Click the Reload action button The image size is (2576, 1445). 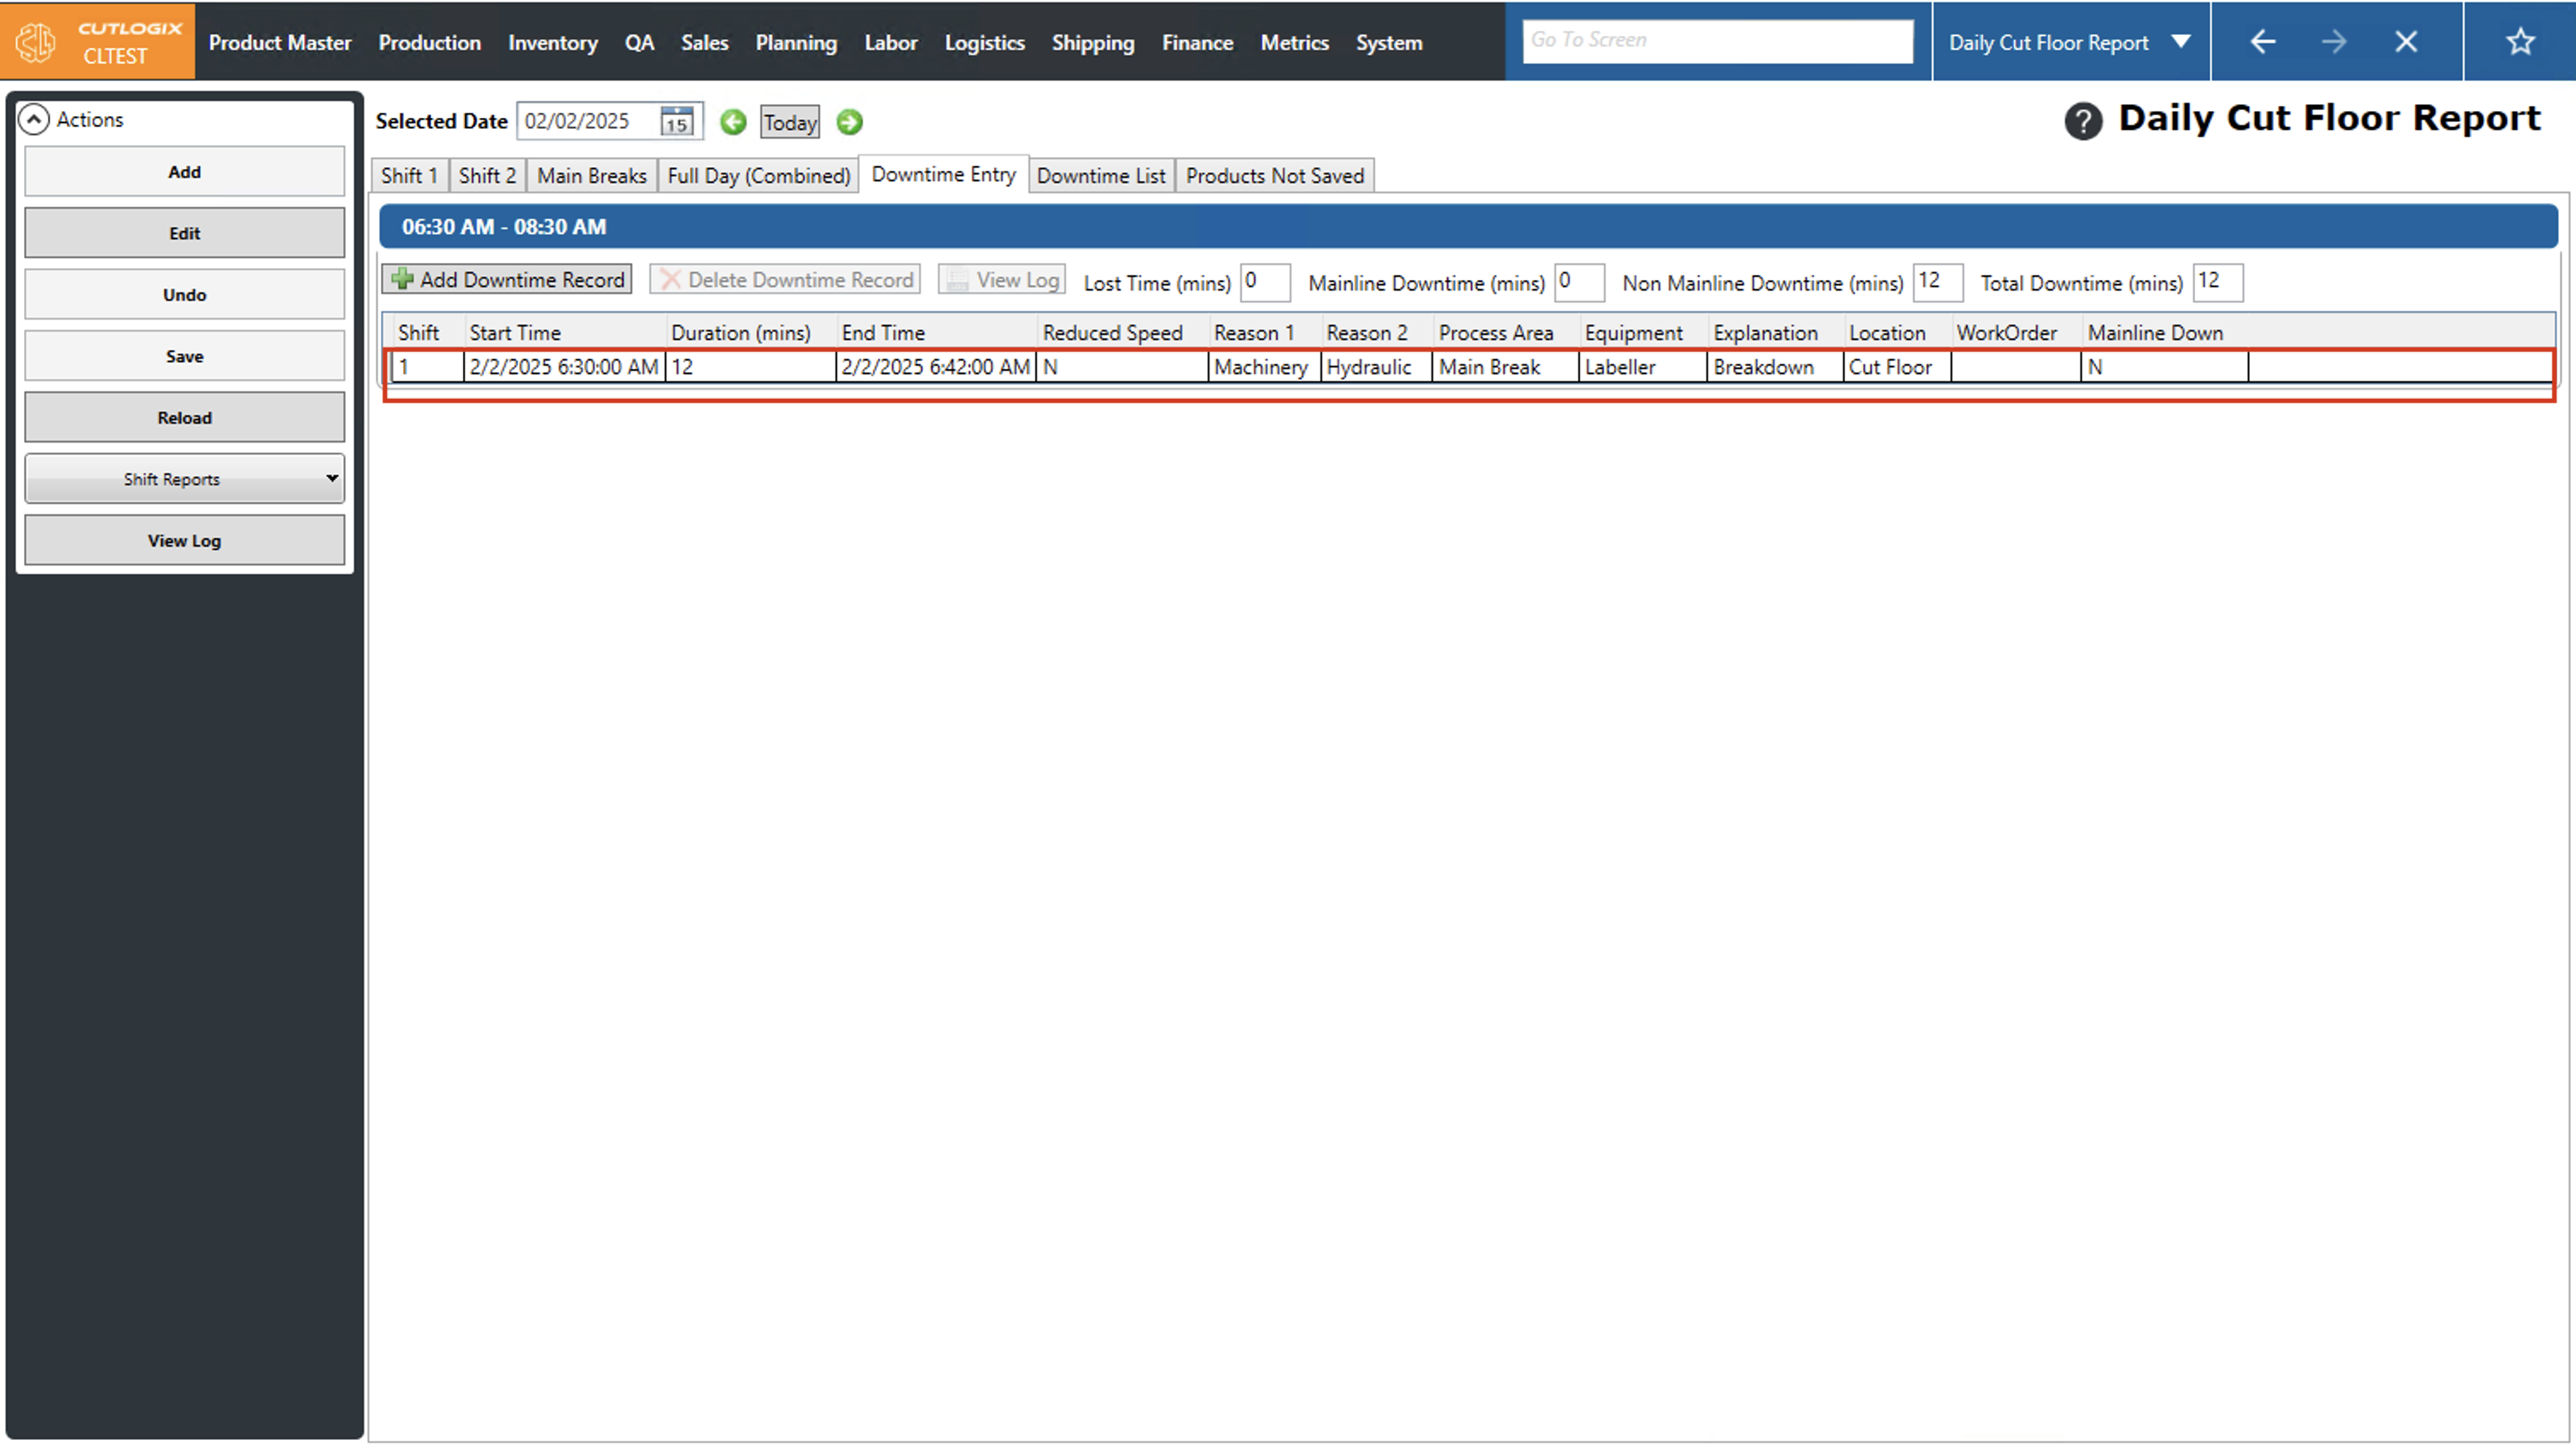click(184, 418)
